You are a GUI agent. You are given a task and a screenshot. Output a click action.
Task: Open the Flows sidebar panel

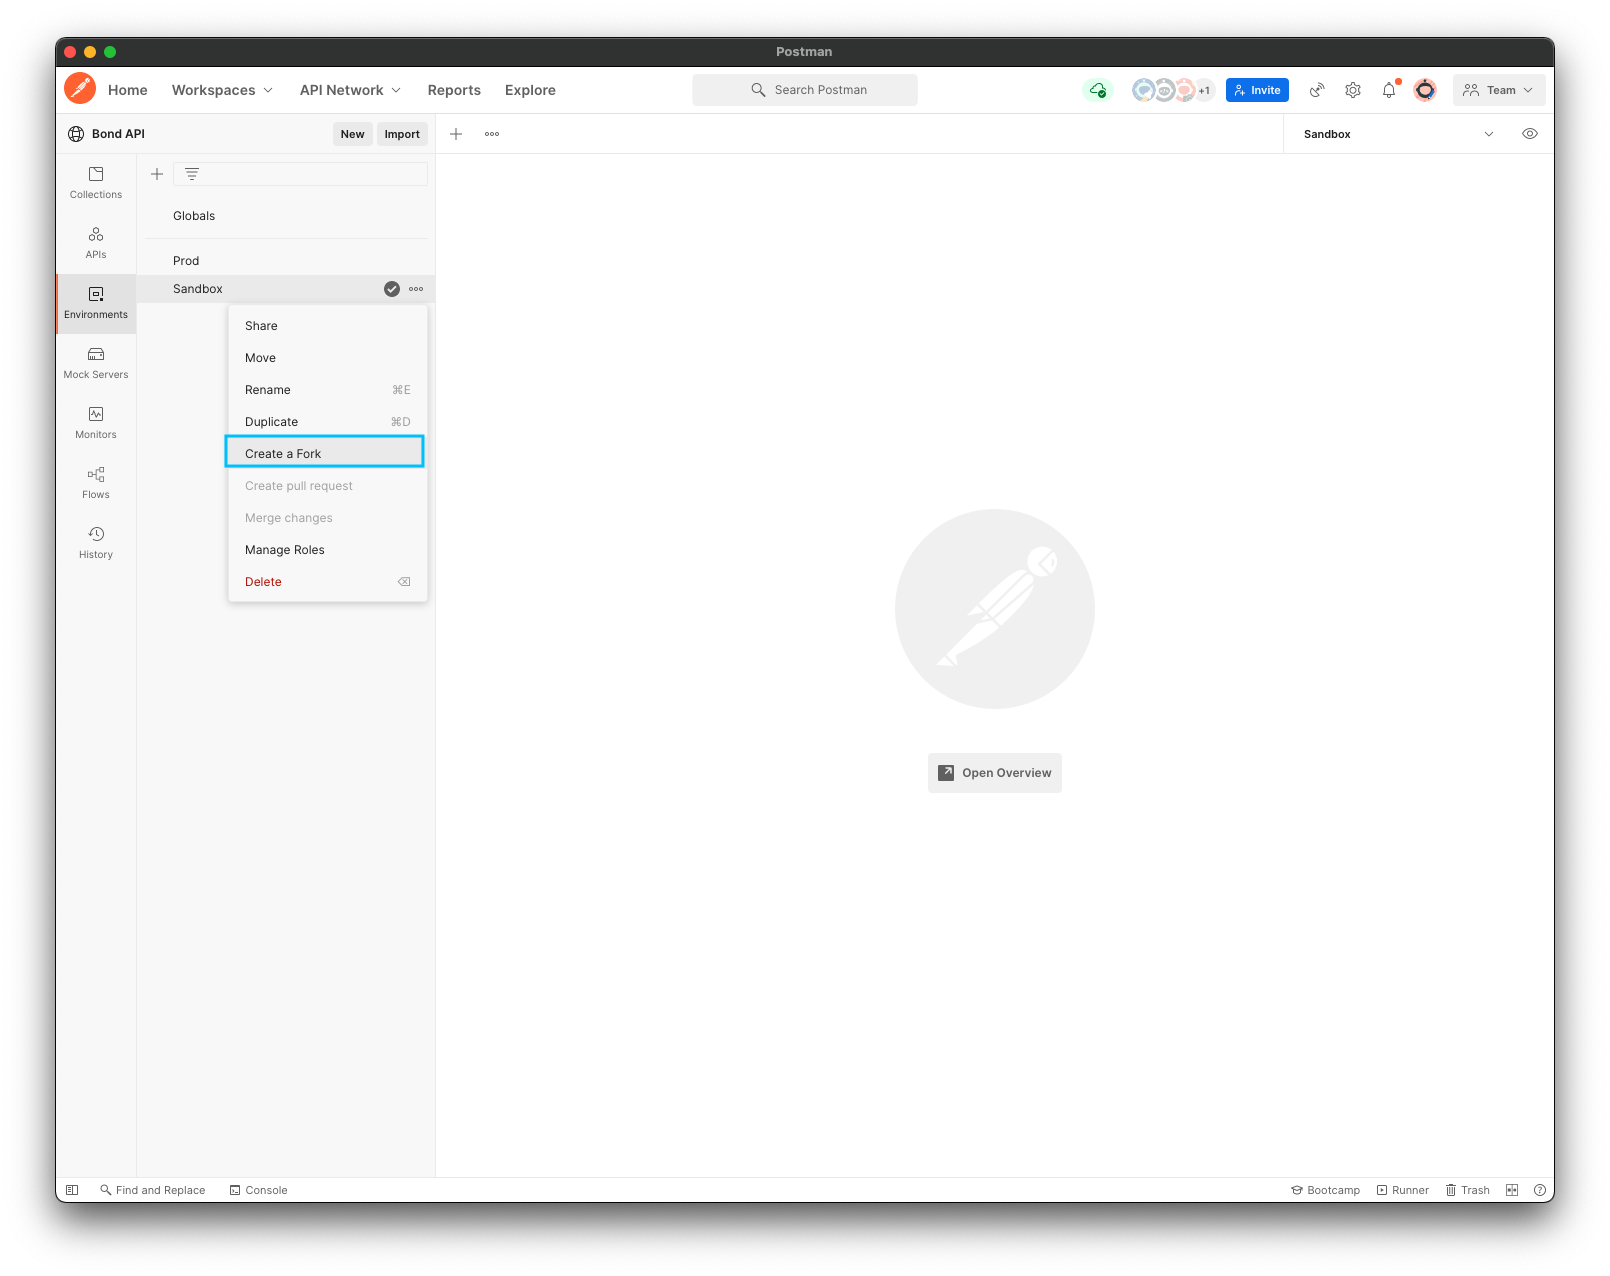(96, 483)
